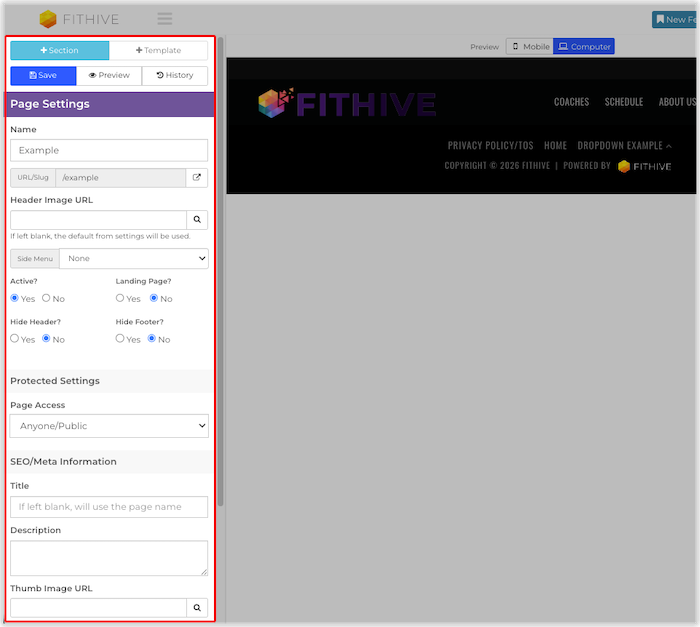Click the hamburger menu icon in top bar
The height and width of the screenshot is (627, 700).
coord(165,19)
